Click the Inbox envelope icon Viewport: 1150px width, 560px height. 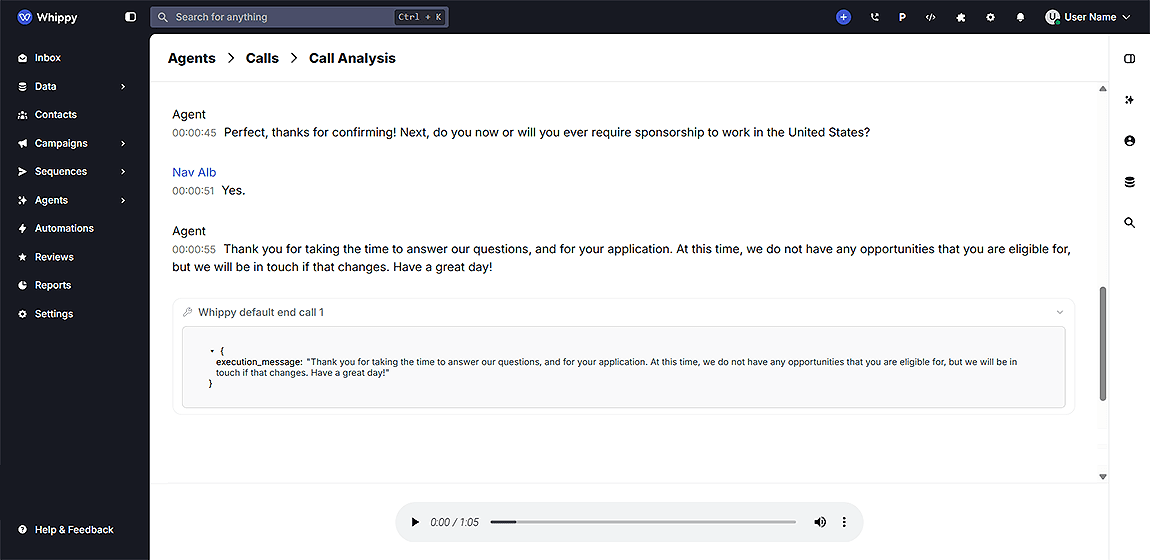click(23, 58)
